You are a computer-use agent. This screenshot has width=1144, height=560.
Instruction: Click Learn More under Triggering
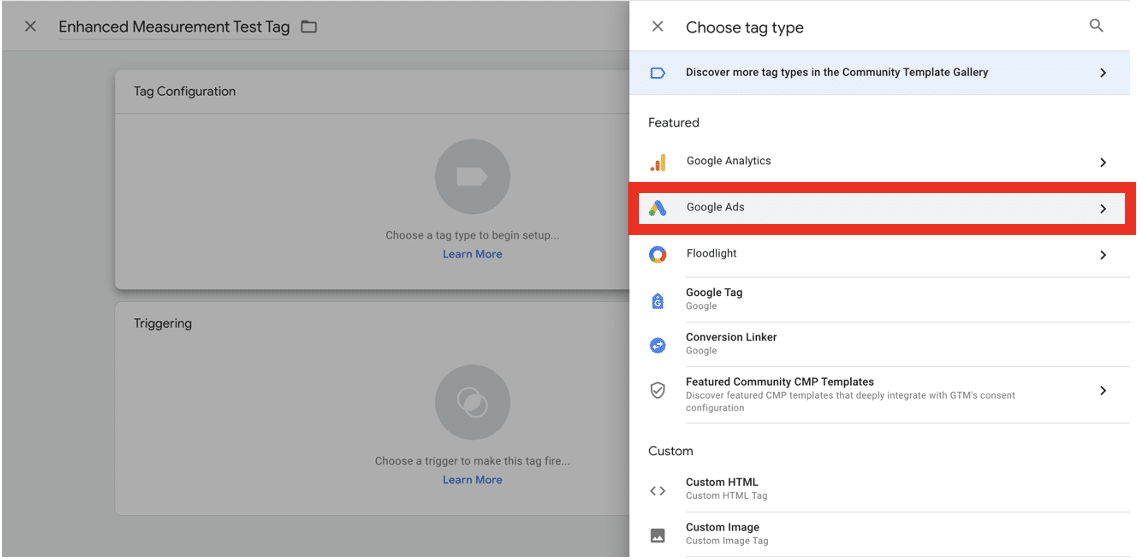[x=472, y=480]
